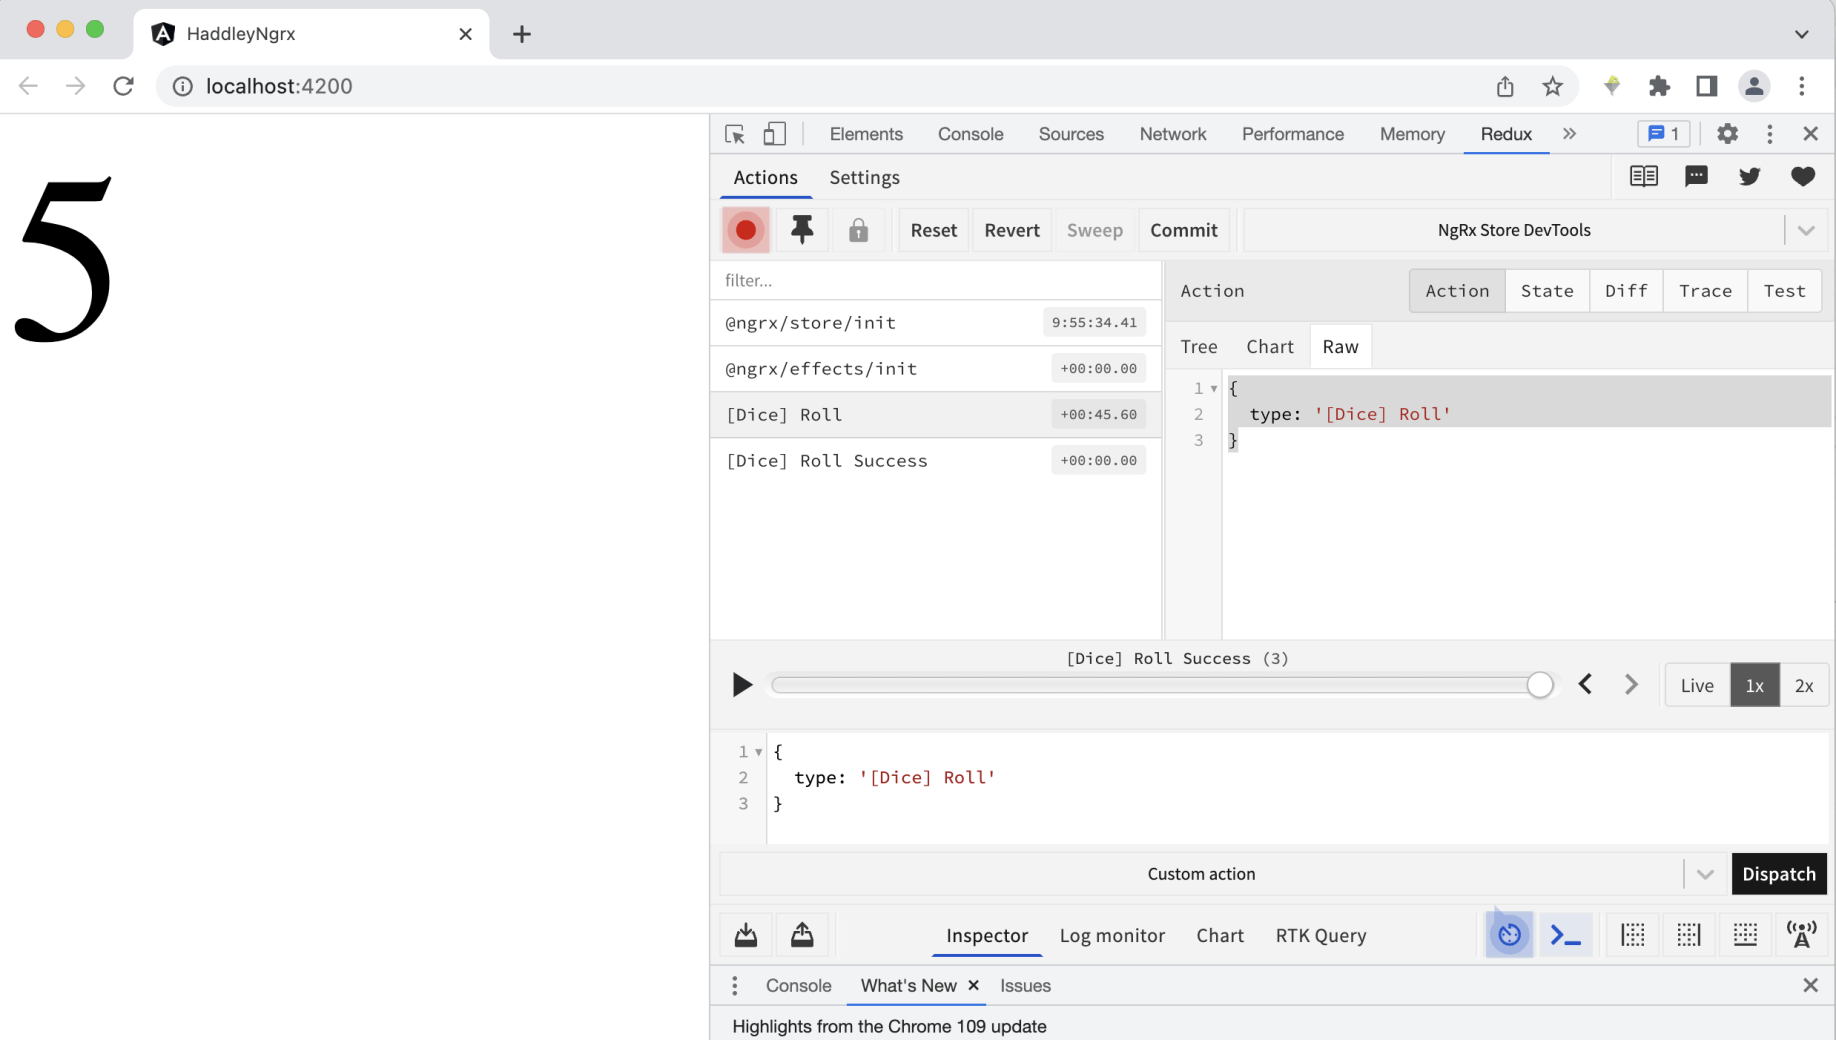Image resolution: width=1836 pixels, height=1040 pixels.
Task: Click the heart support icon
Action: pyautogui.click(x=1802, y=177)
